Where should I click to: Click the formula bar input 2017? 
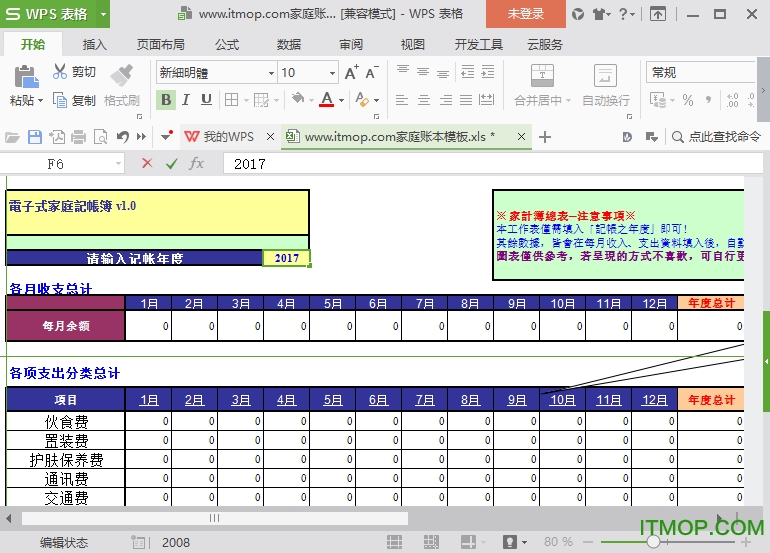pos(493,164)
